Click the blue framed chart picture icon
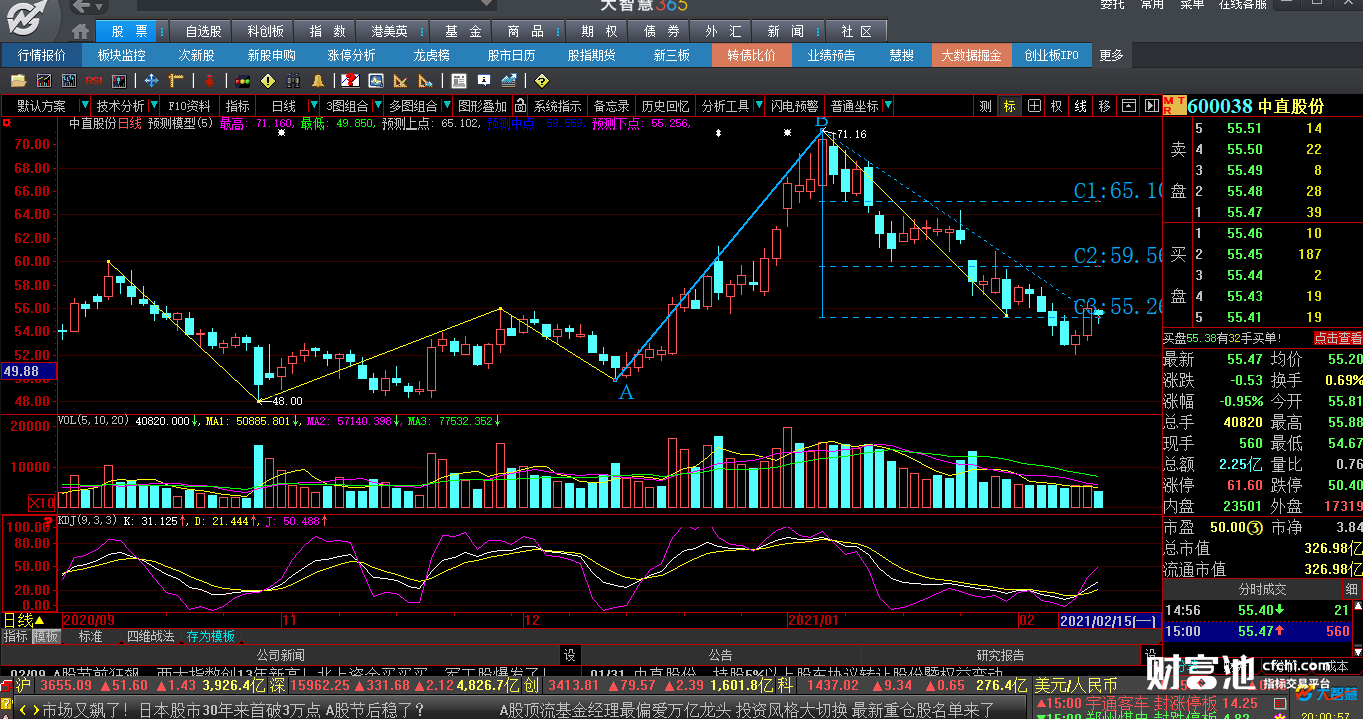1363x719 pixels. 375,80
